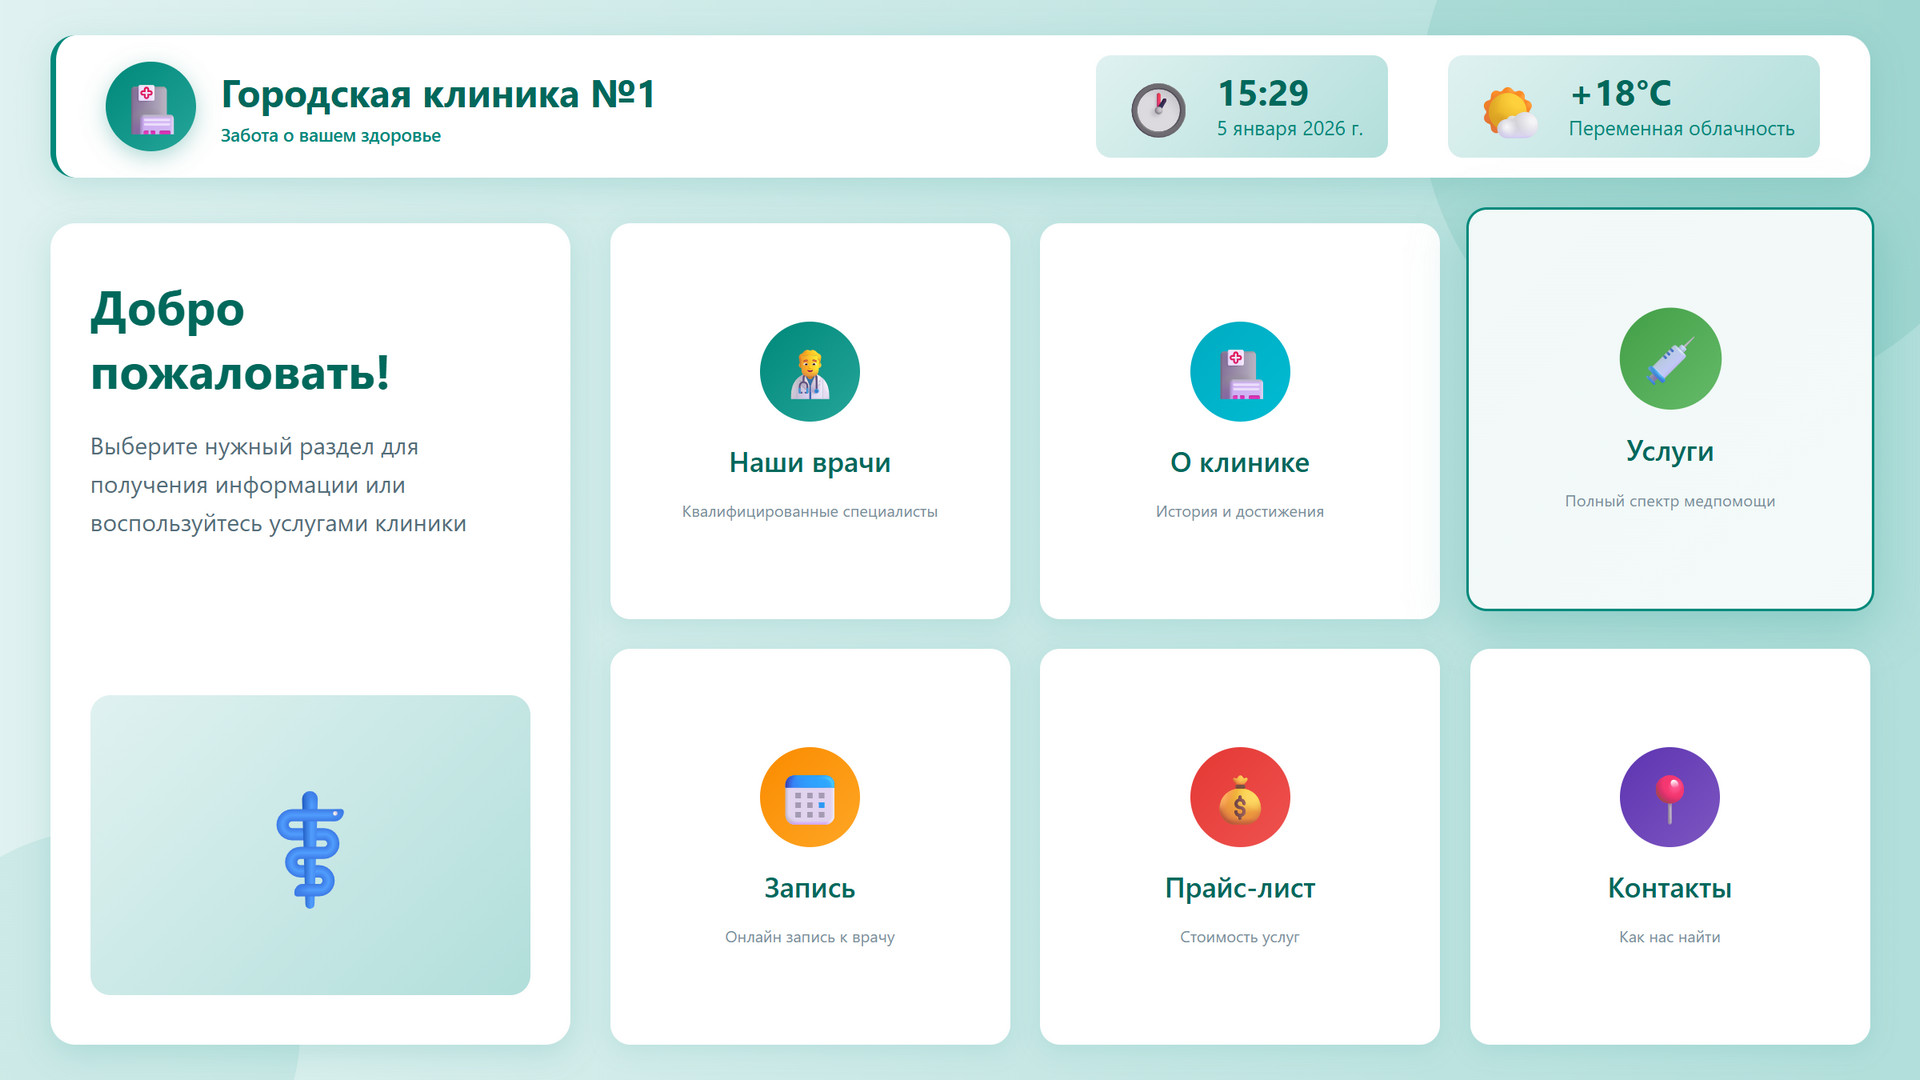Open the Контакты title
The width and height of the screenshot is (1920, 1080).
1669,888
